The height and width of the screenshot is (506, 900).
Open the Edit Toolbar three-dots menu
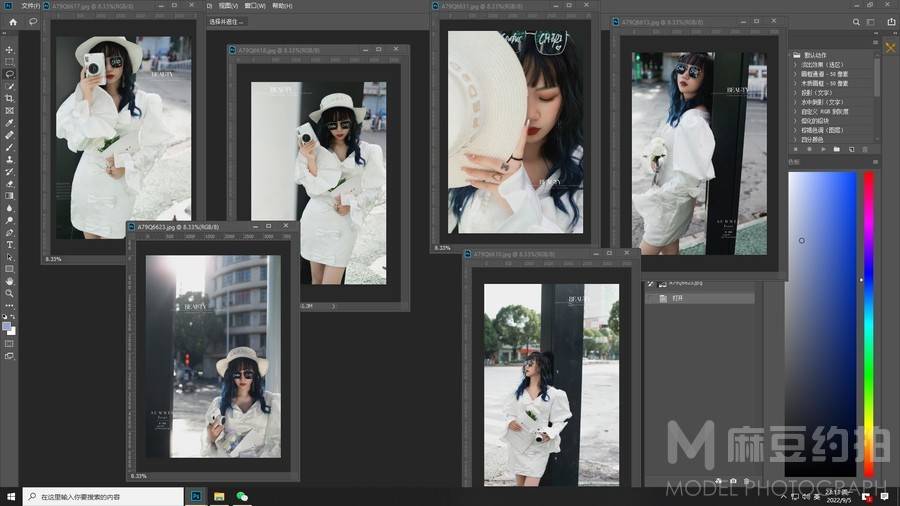(x=9, y=305)
